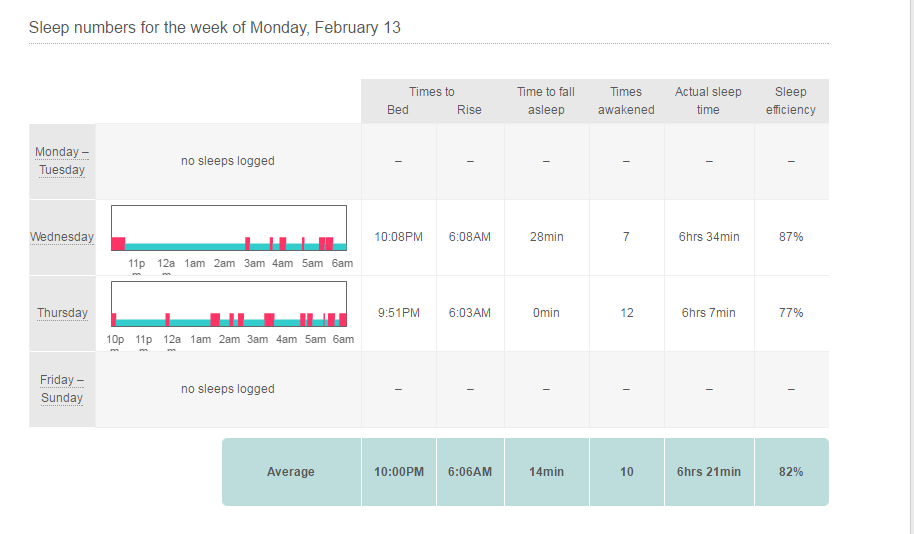Viewport: 914px width, 534px height.
Task: Click first large pink block in Wednesday chart
Action: pyautogui.click(x=118, y=243)
